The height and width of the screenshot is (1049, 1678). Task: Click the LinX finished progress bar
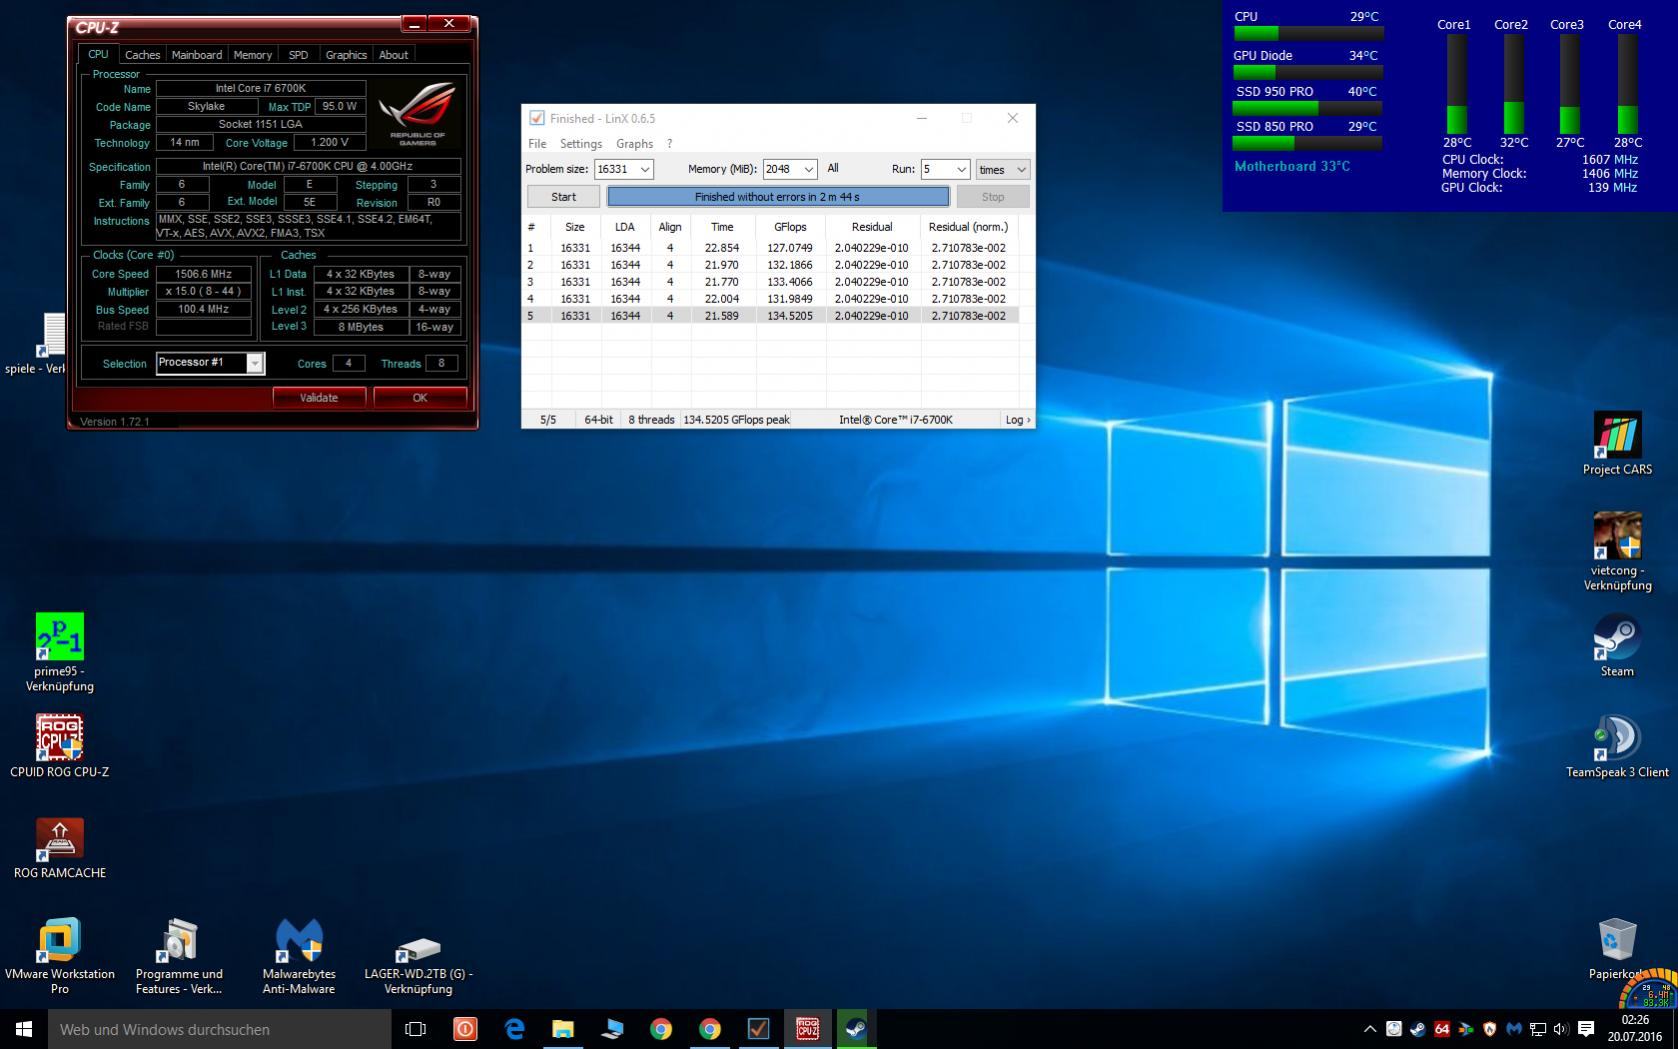[x=778, y=197]
